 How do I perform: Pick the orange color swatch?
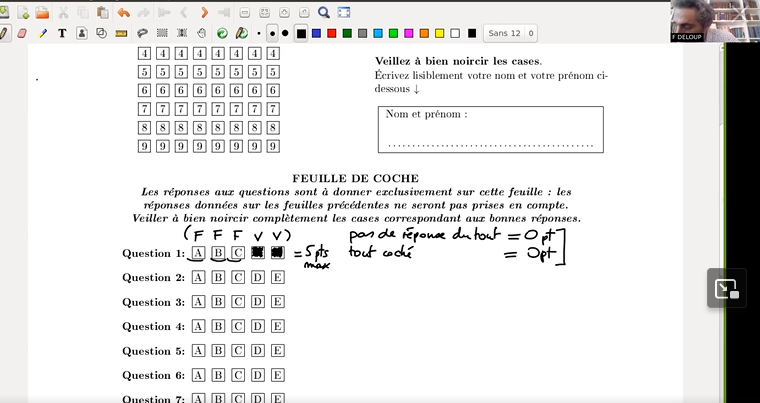click(x=424, y=33)
